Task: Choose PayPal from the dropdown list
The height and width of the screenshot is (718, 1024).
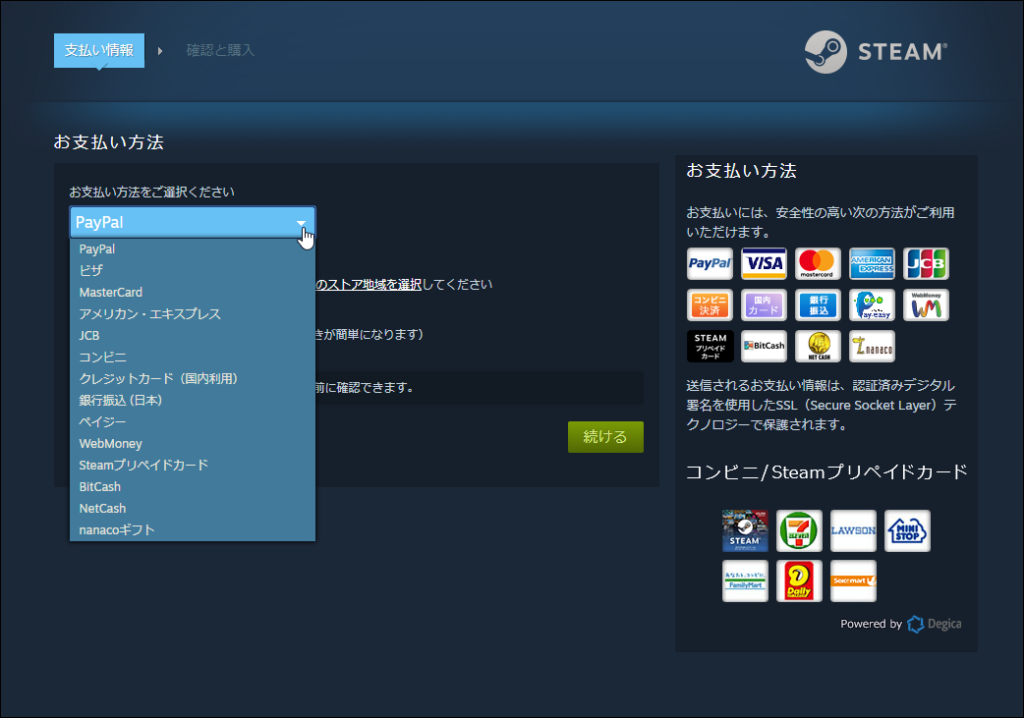Action: [193, 249]
